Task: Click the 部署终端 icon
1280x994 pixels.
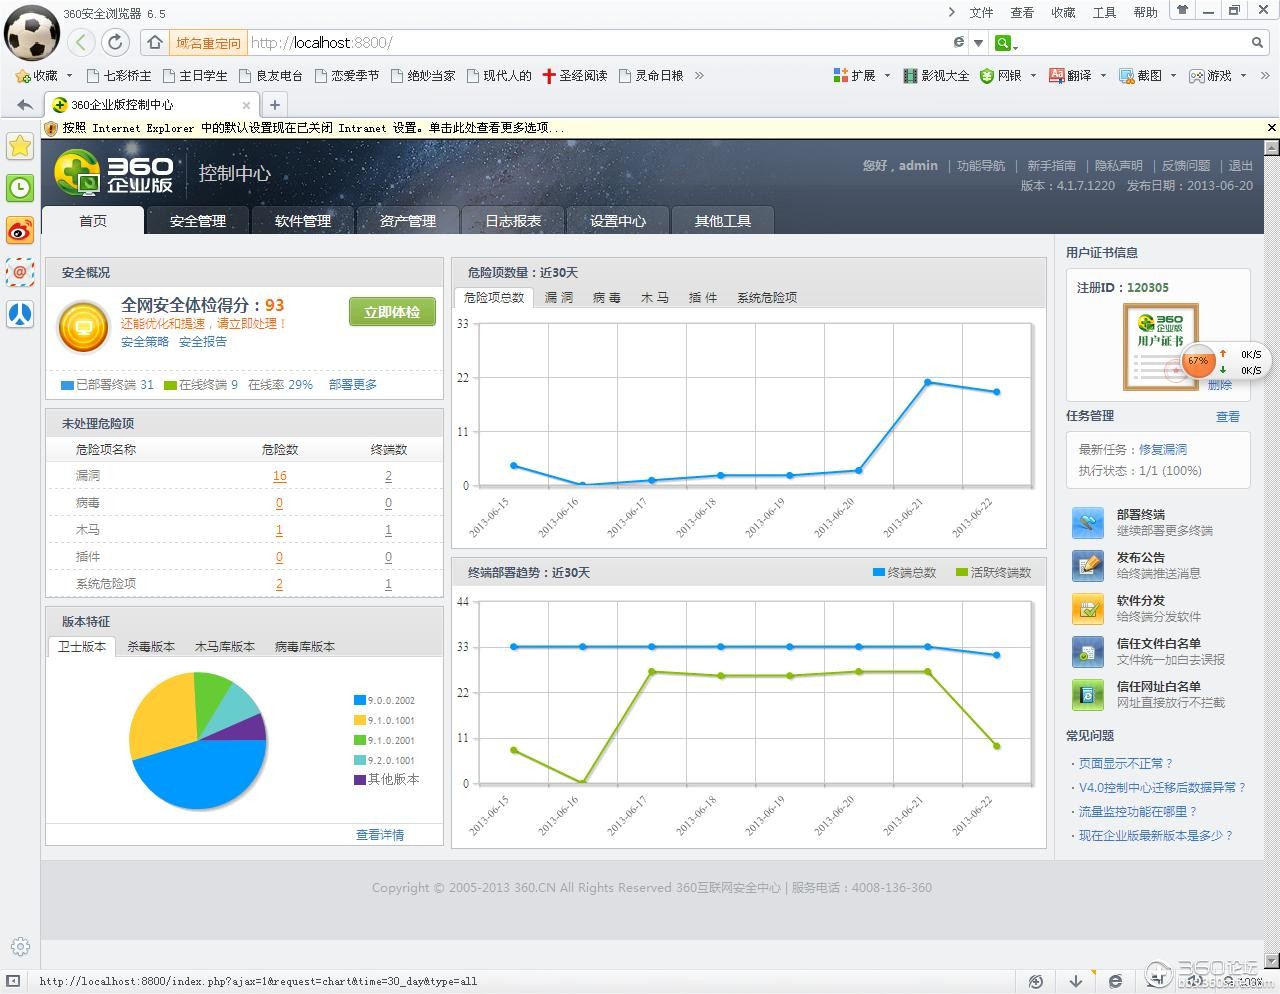Action: [x=1087, y=522]
